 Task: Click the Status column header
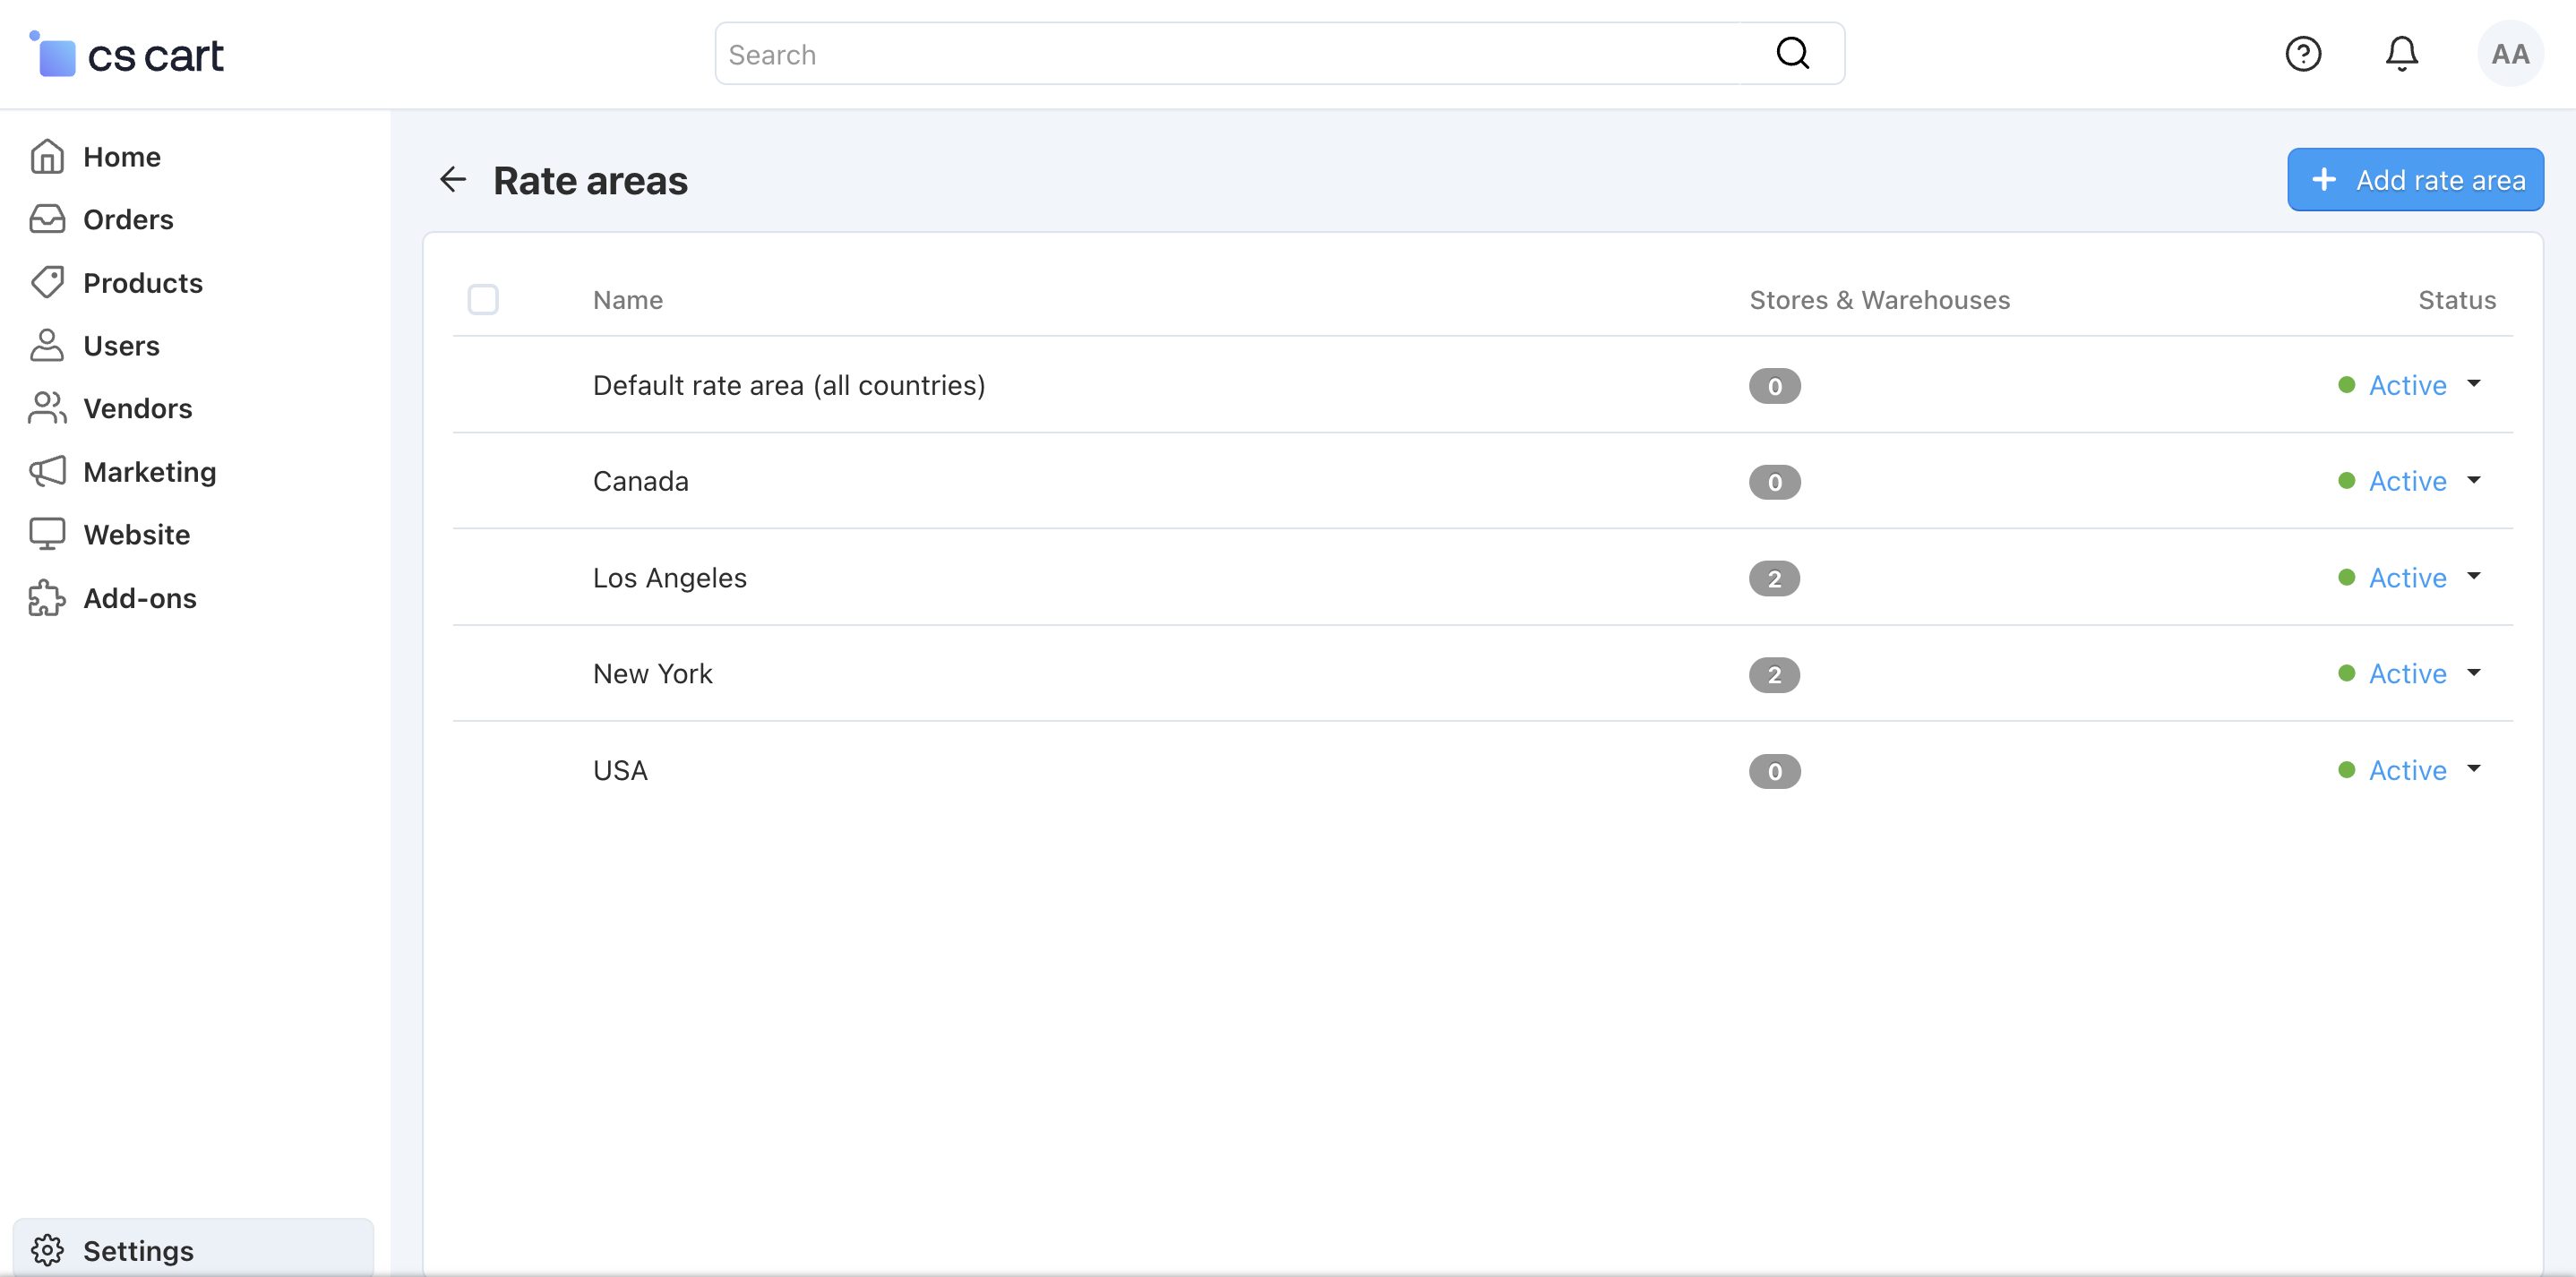(x=2457, y=300)
